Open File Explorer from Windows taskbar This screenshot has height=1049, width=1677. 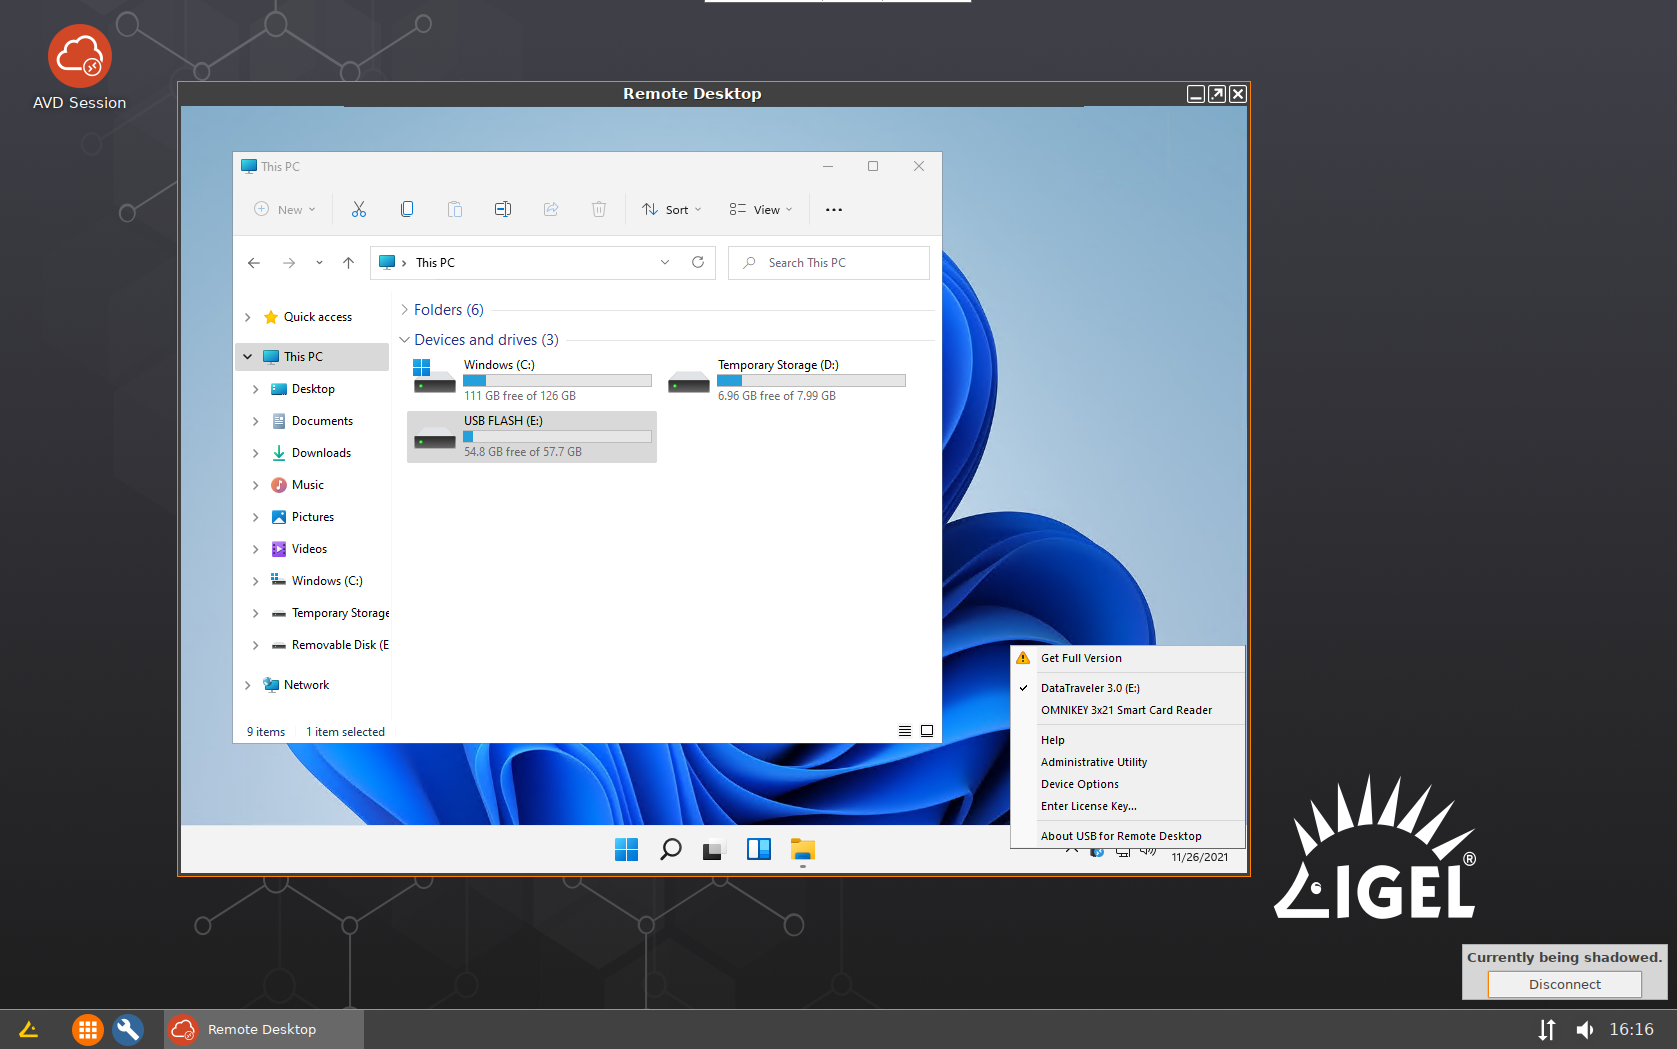[x=803, y=850]
